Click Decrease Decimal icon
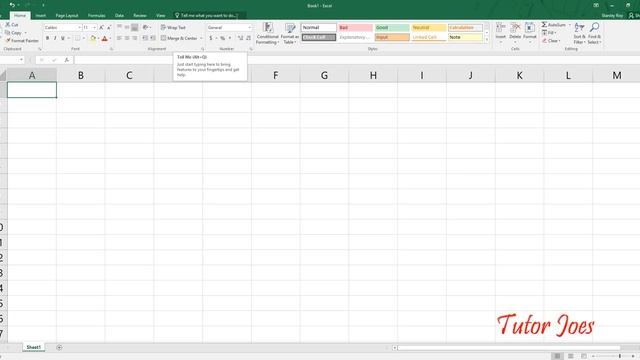The height and width of the screenshot is (360, 640). pyautogui.click(x=248, y=38)
